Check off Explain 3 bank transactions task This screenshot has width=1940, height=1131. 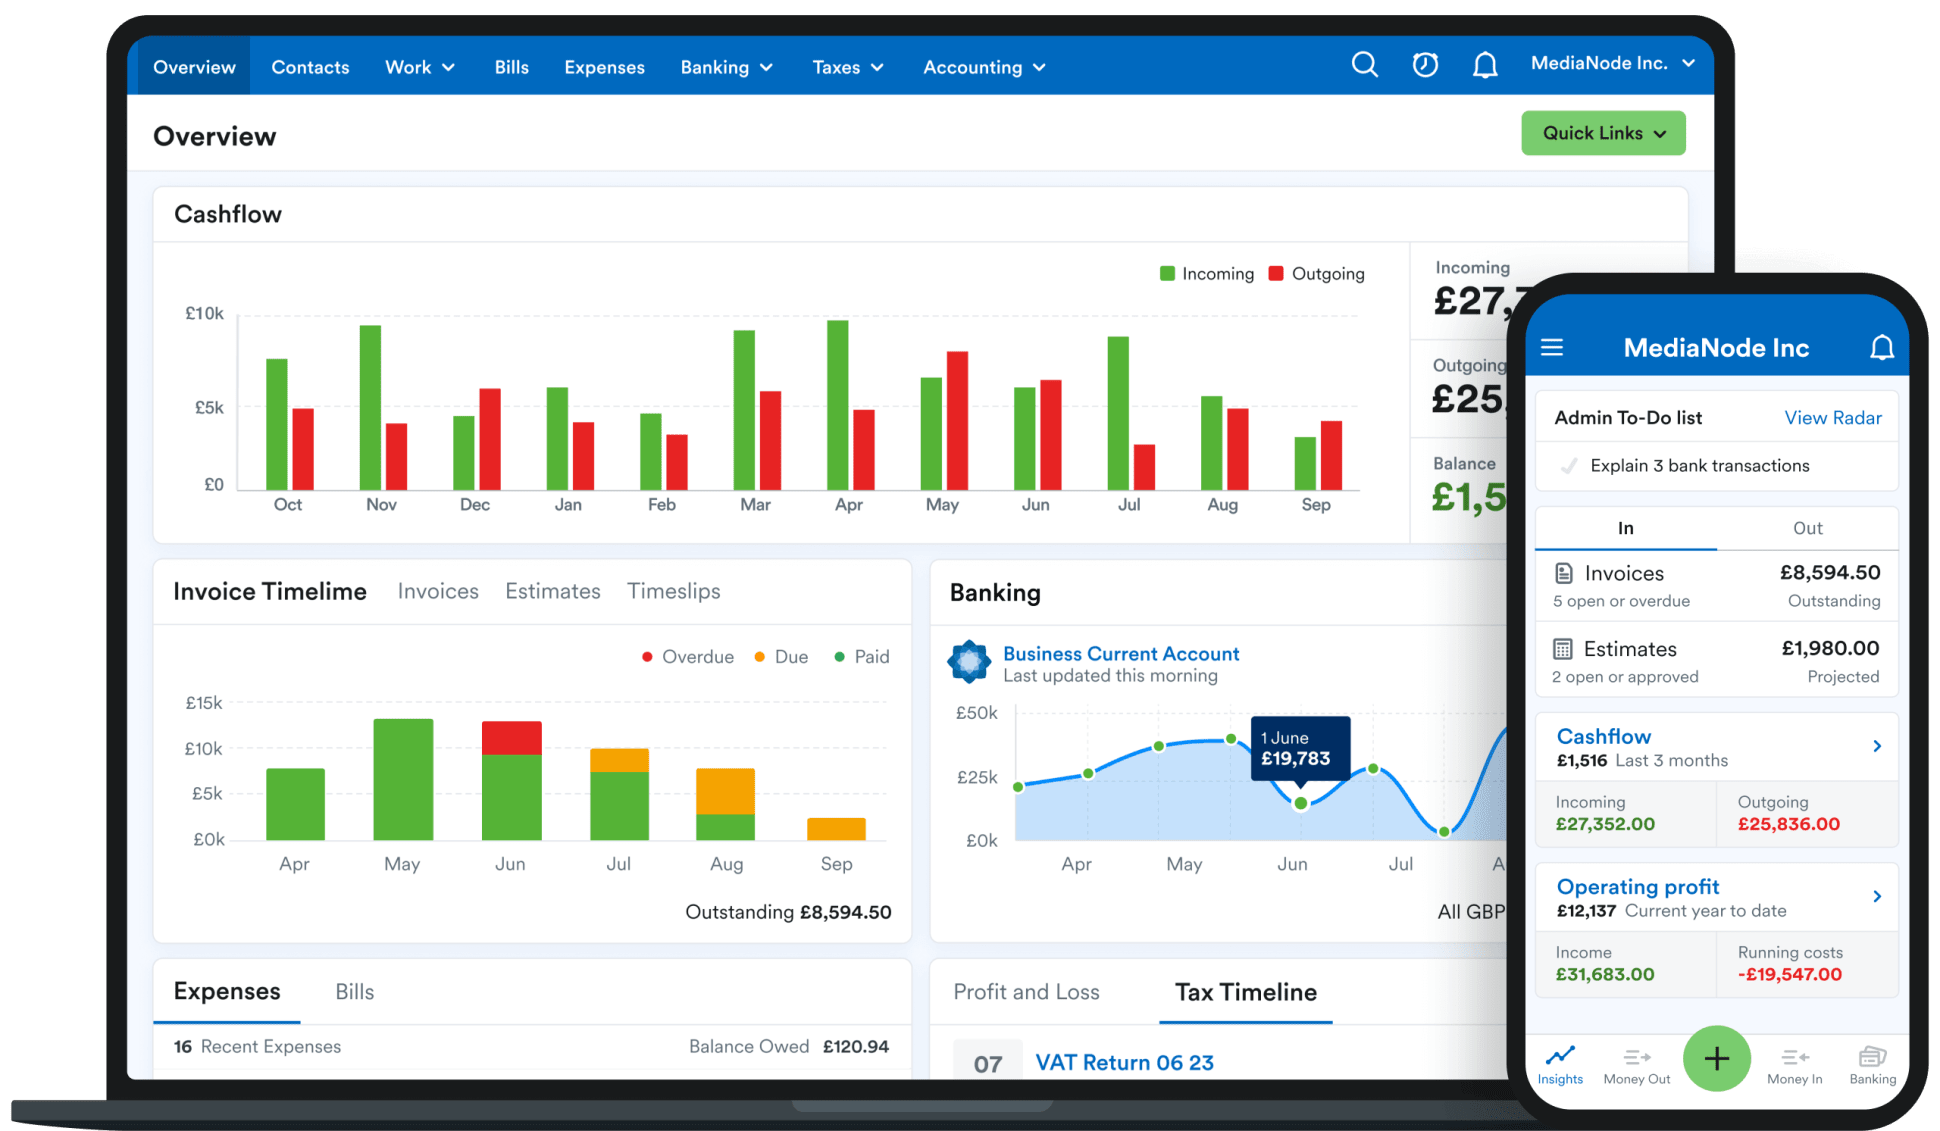coord(1568,465)
